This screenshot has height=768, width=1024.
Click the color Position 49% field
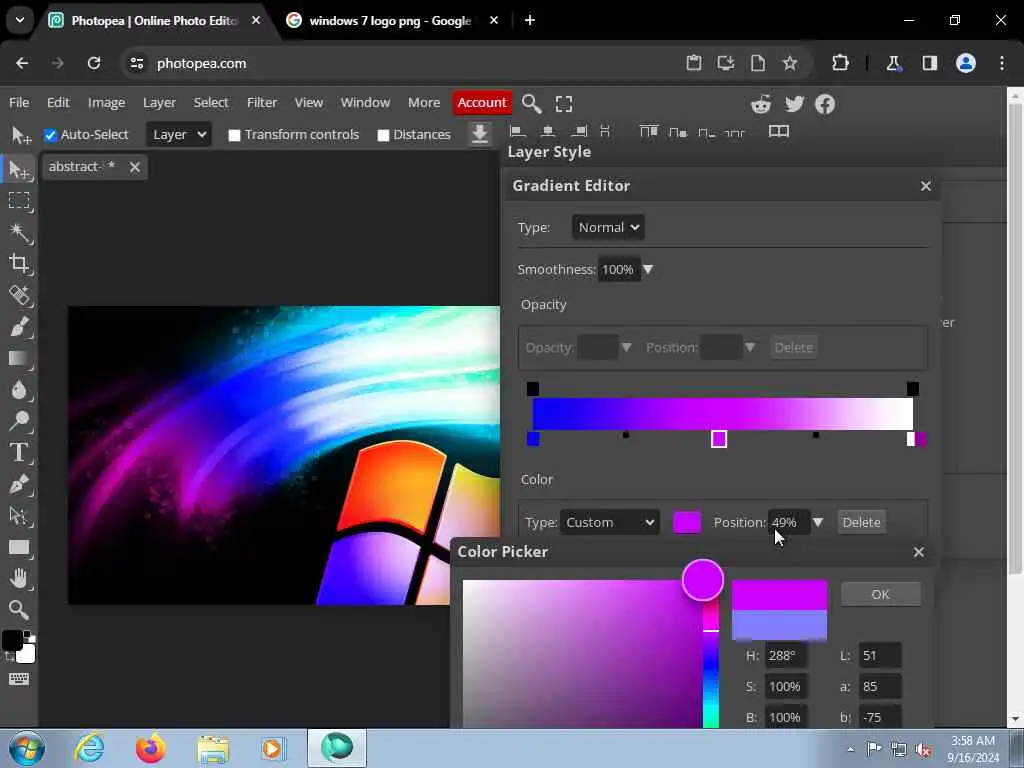point(789,522)
